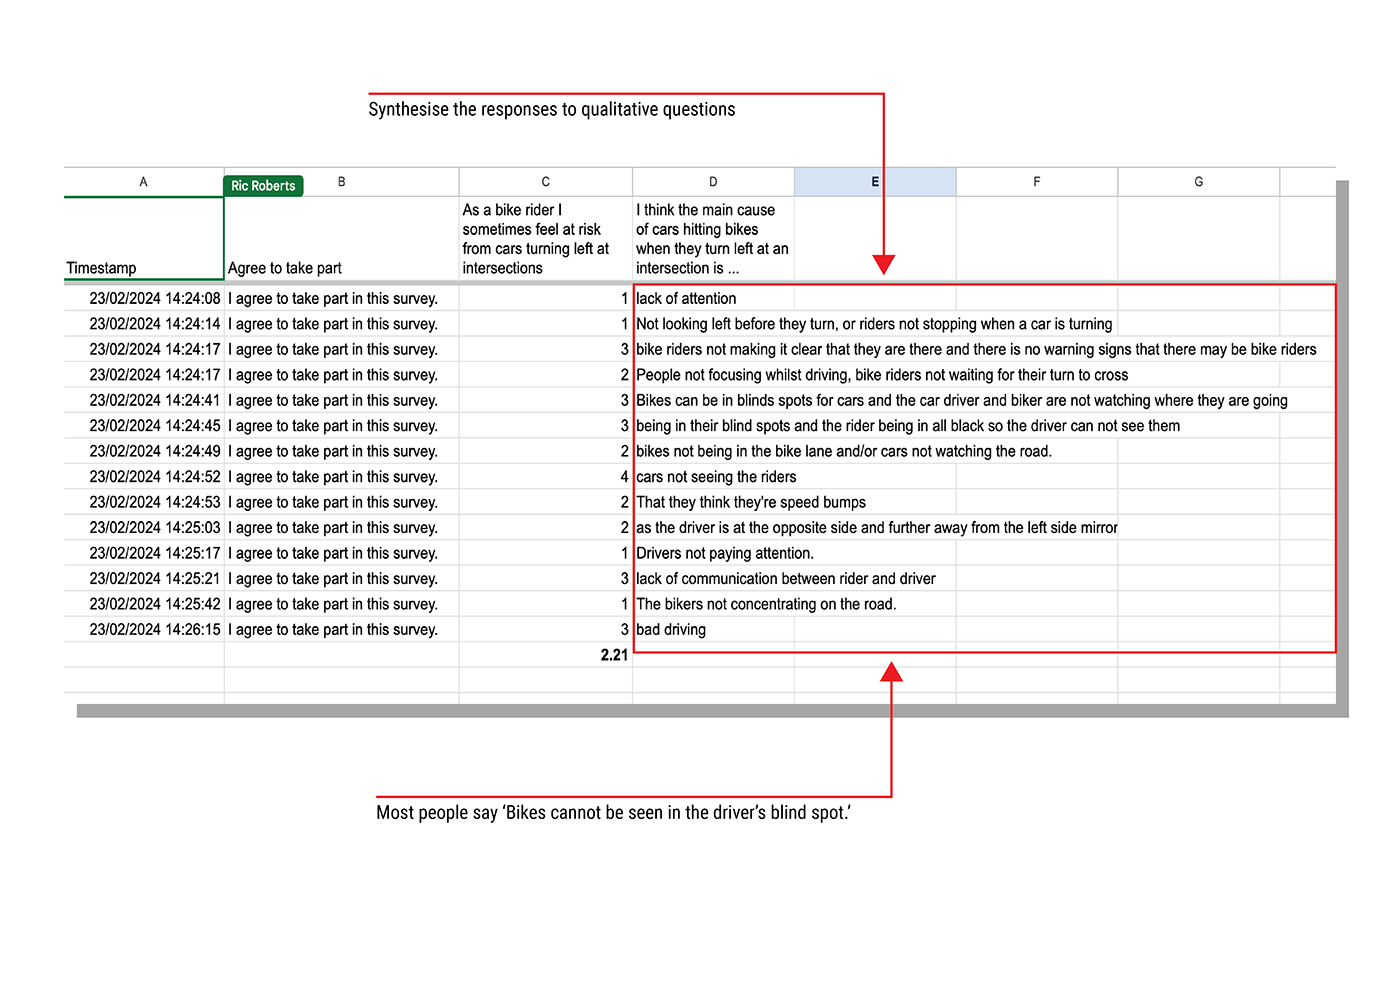
Task: Select column header D
Action: point(712,181)
